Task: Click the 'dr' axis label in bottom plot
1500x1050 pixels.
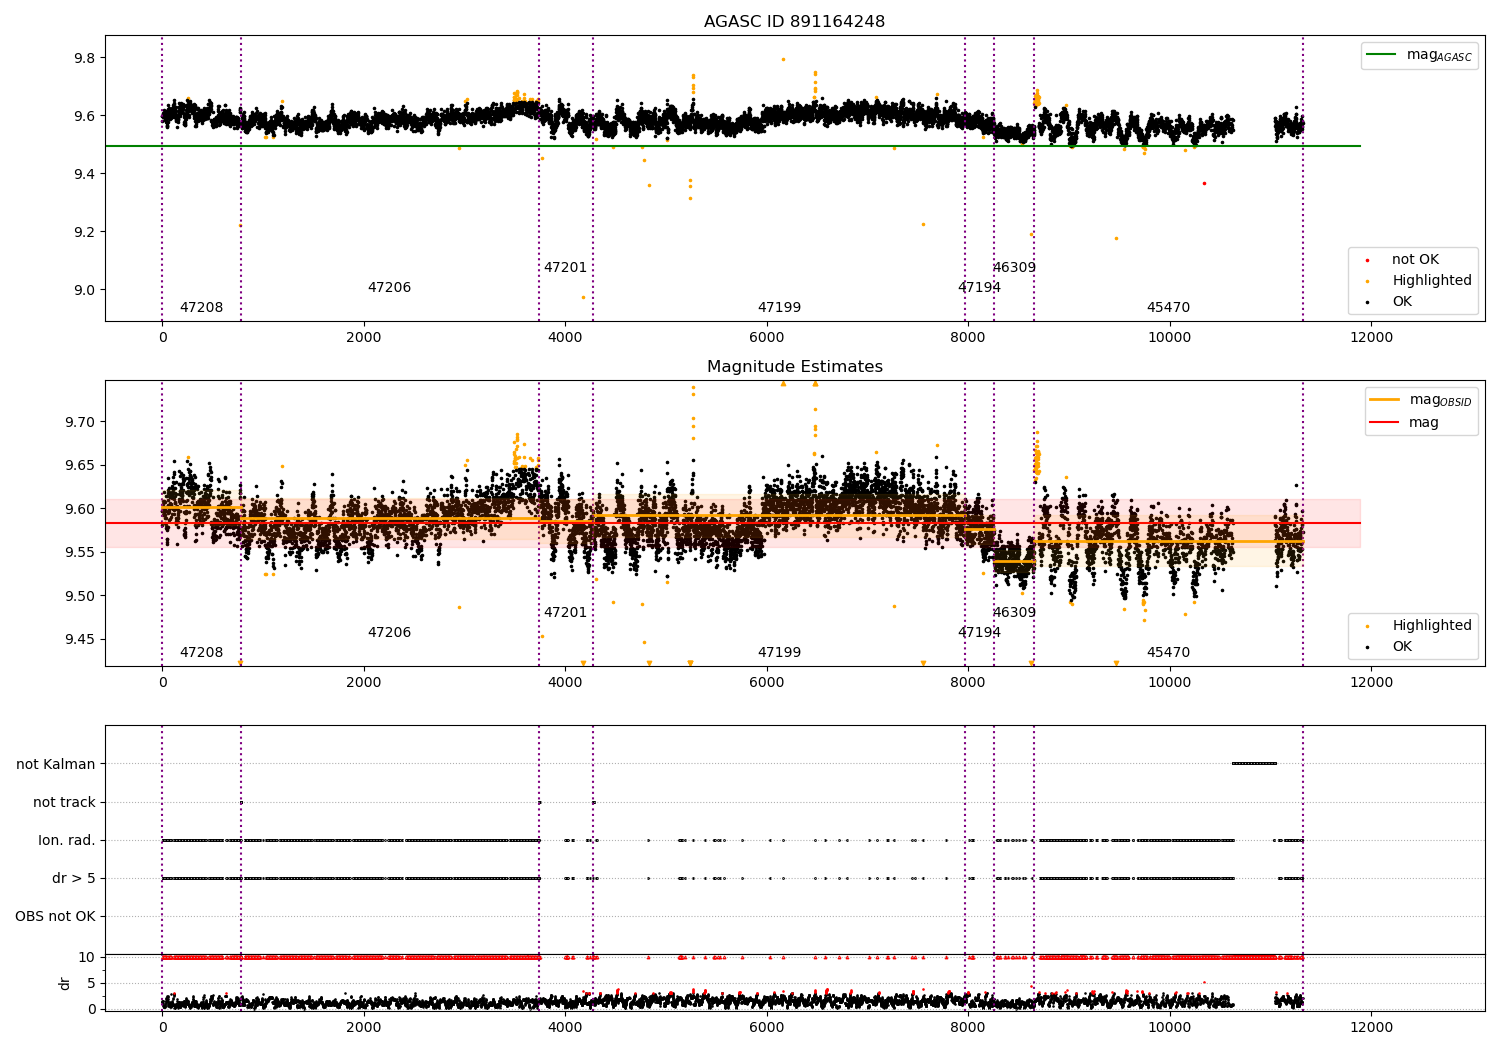Action: (x=65, y=983)
